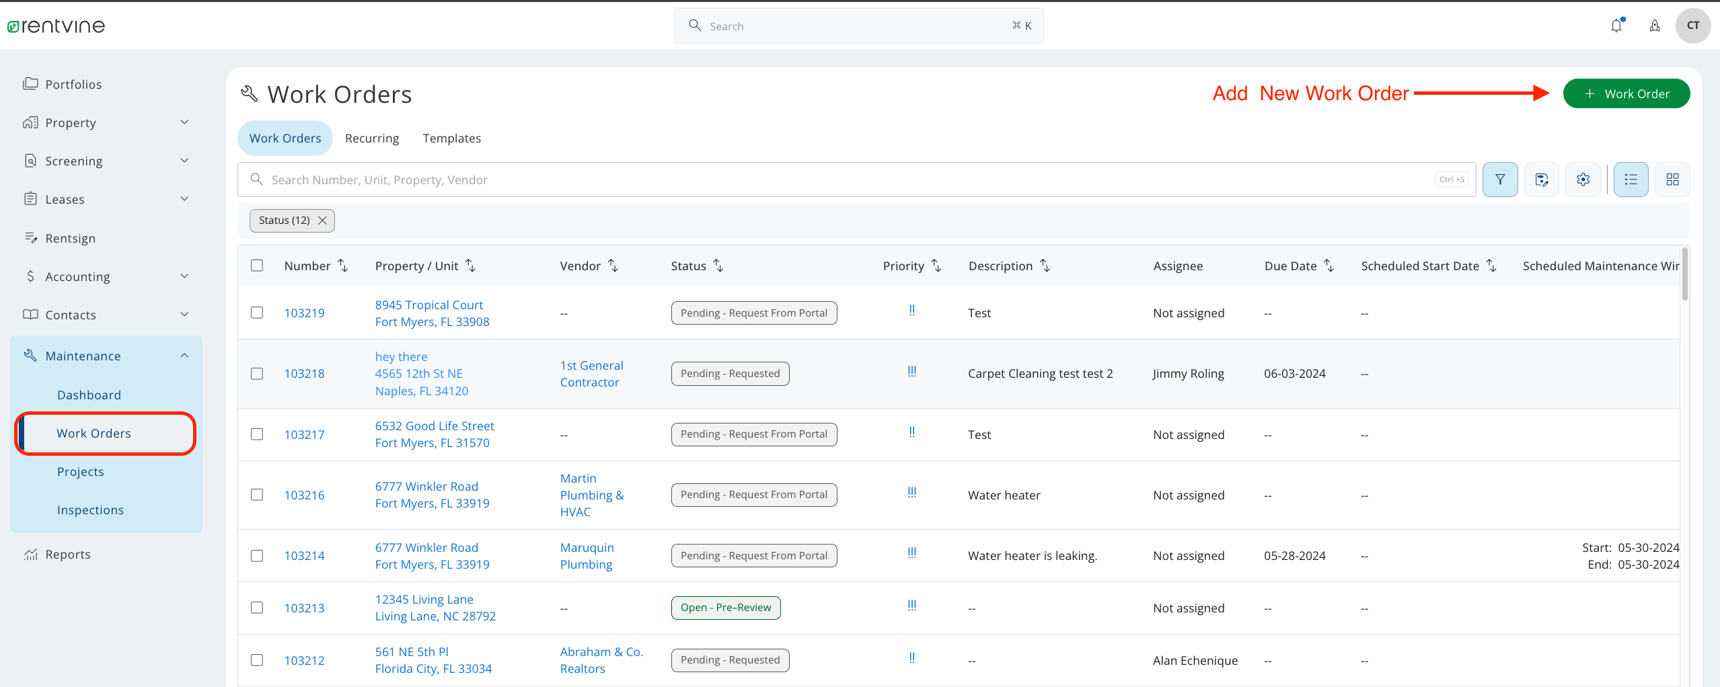The height and width of the screenshot is (687, 1720).
Task: Open the Templates tab
Action: [x=451, y=139]
